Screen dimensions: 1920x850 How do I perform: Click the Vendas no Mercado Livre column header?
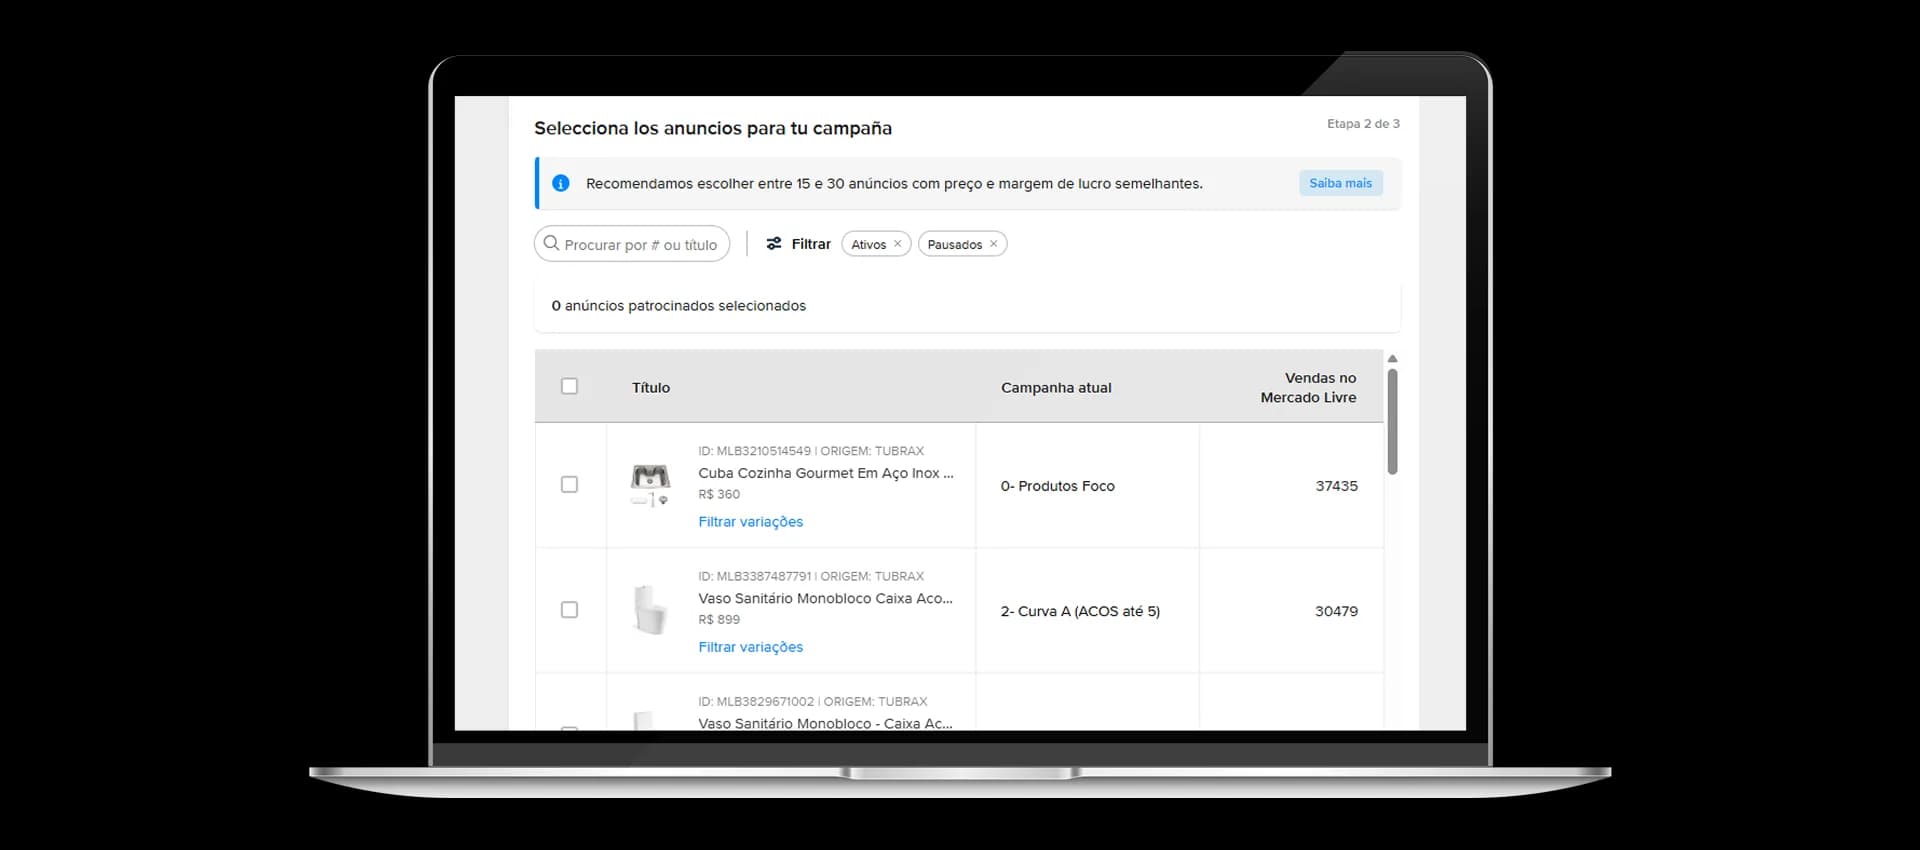(x=1308, y=388)
